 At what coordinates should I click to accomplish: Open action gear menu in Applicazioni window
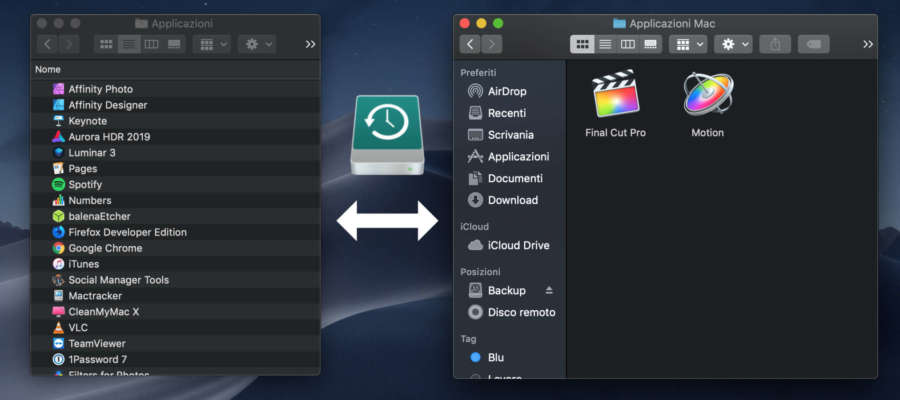click(x=257, y=44)
